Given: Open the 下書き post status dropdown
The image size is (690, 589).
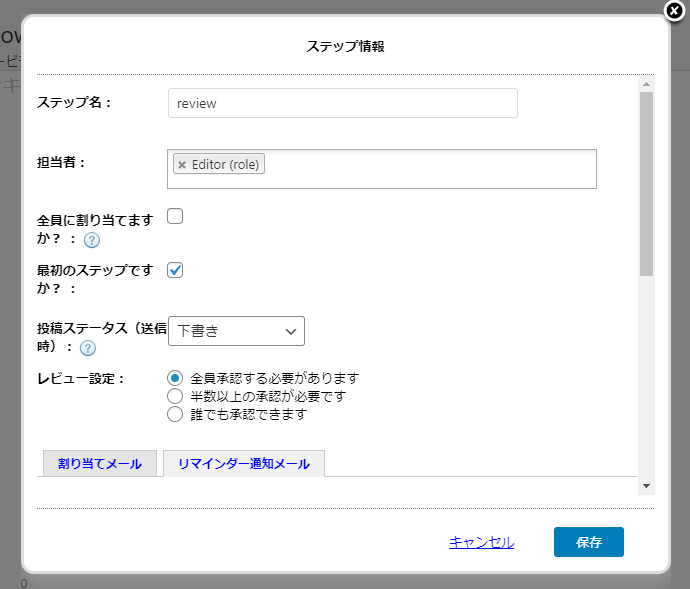Looking at the screenshot, I should [x=236, y=331].
